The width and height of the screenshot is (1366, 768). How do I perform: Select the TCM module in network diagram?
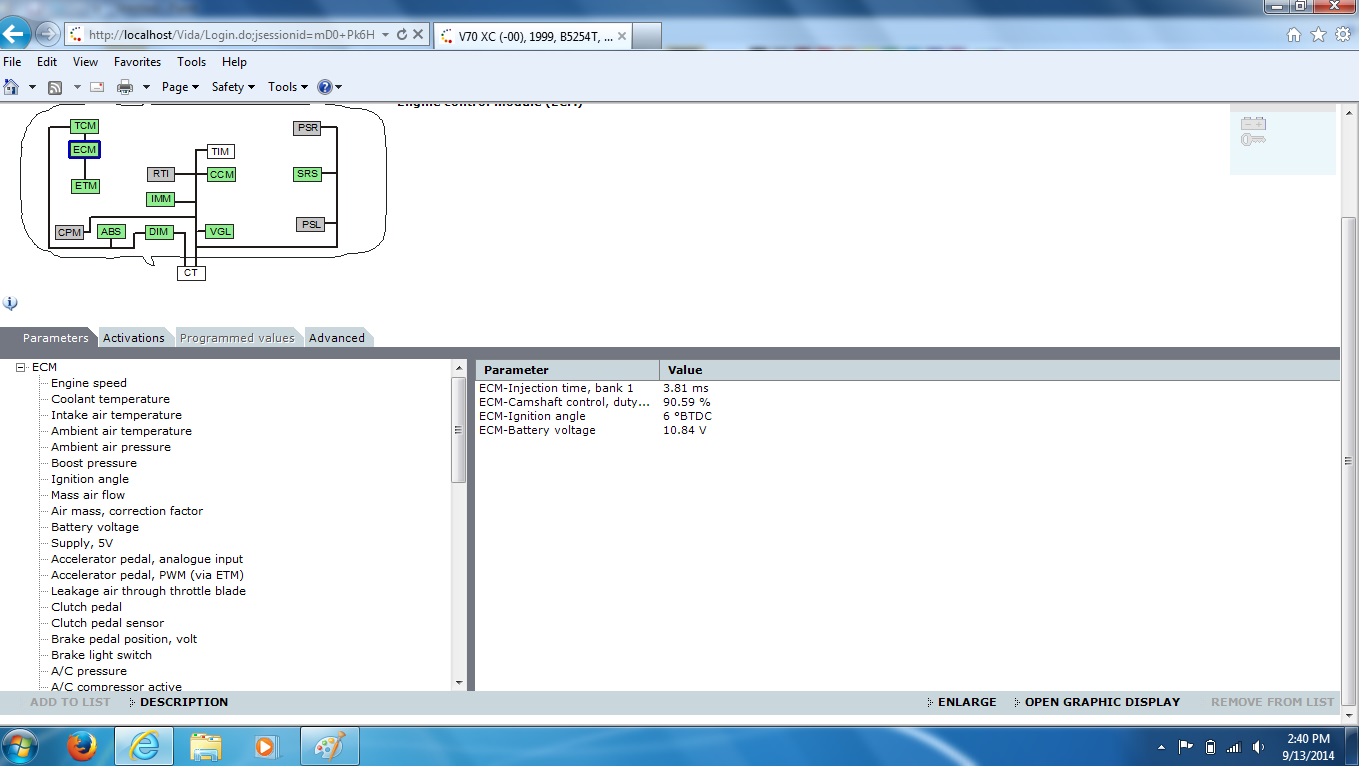click(84, 126)
